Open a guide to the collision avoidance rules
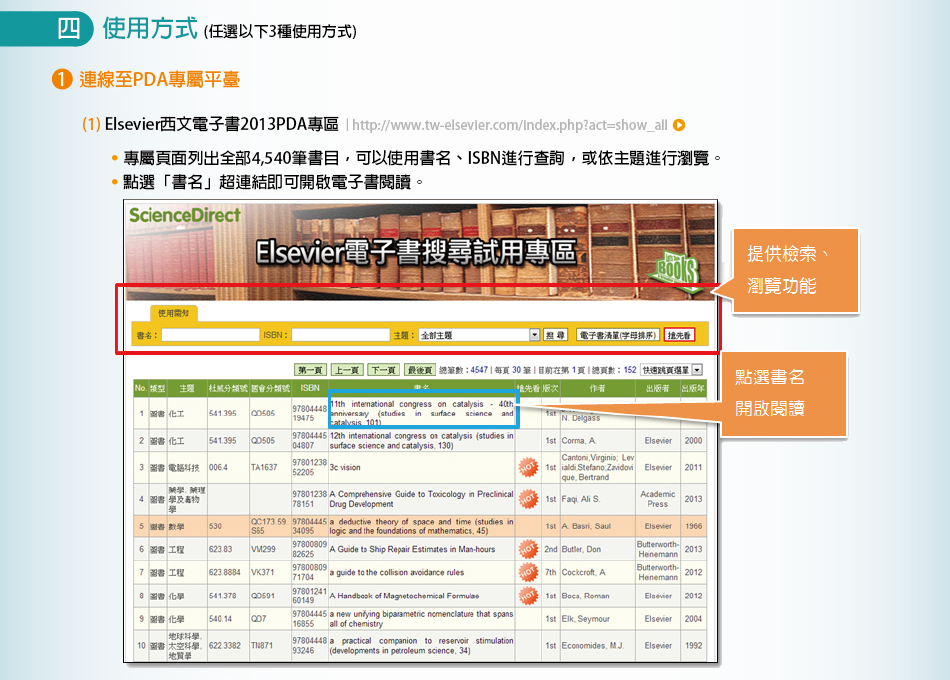 click(397, 572)
